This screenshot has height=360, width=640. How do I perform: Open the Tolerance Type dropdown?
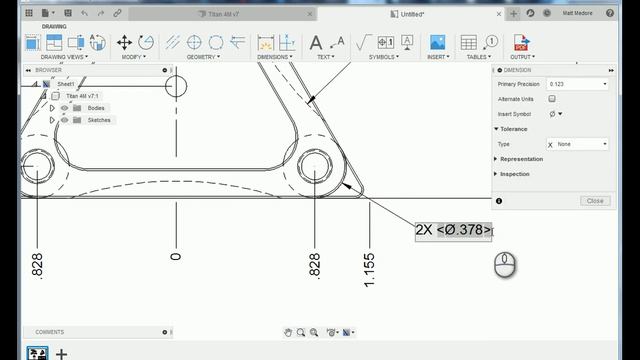coord(577,144)
